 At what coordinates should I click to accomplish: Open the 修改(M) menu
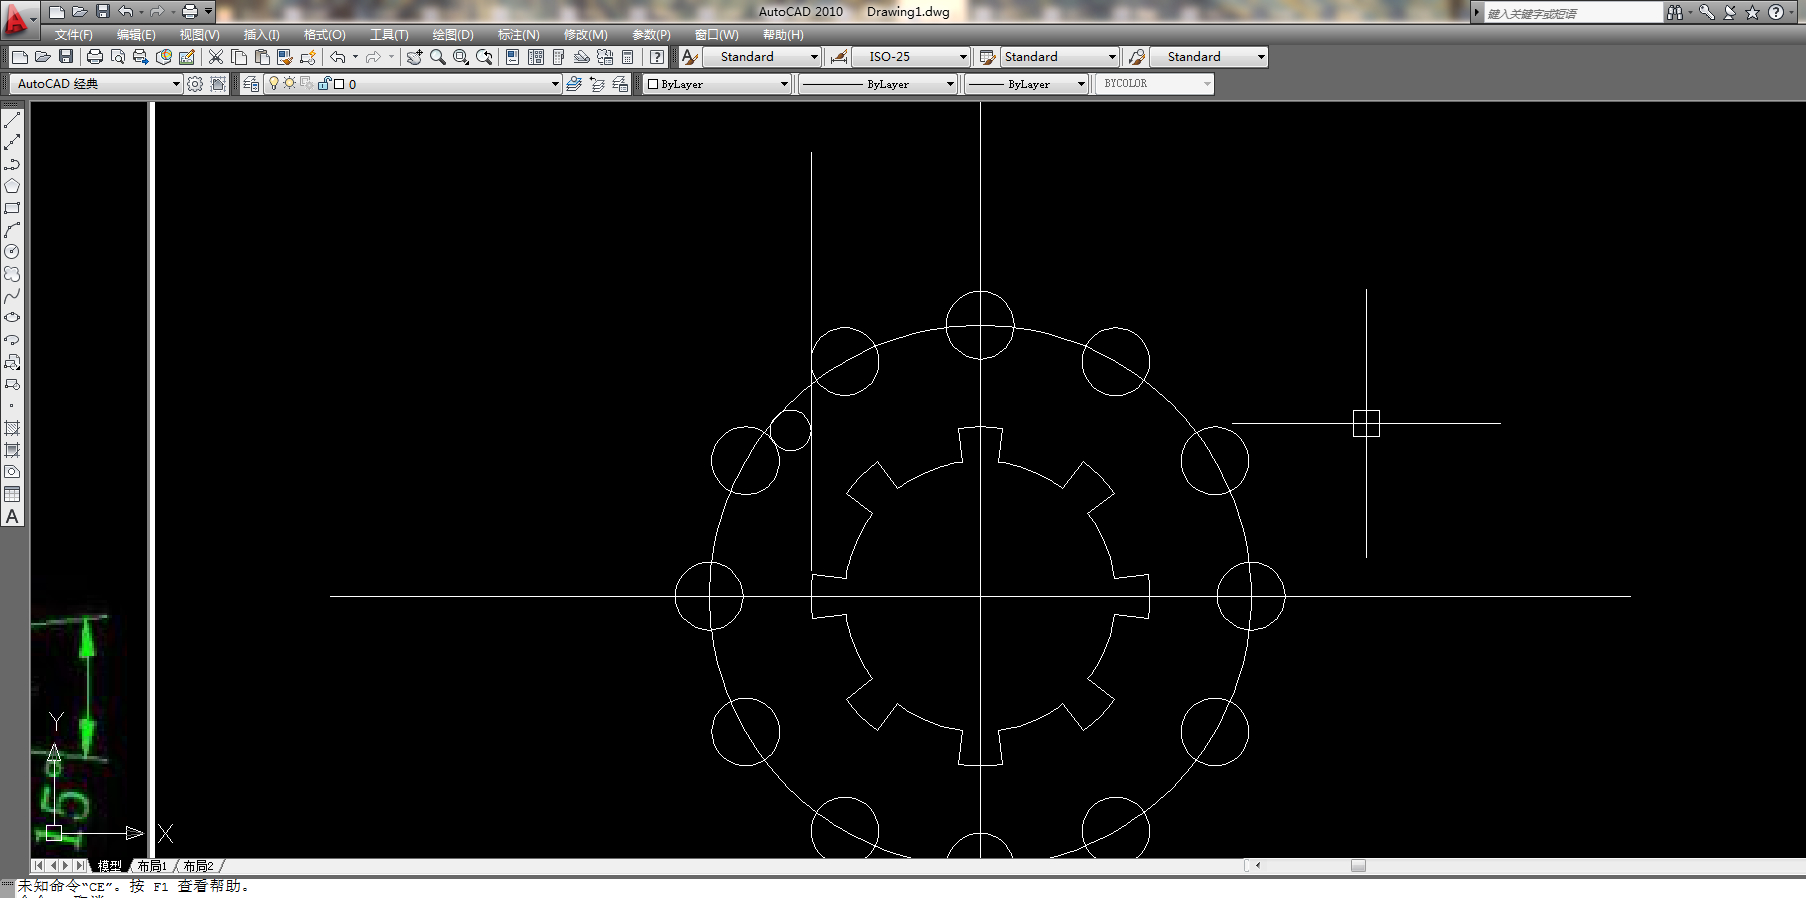coord(585,35)
